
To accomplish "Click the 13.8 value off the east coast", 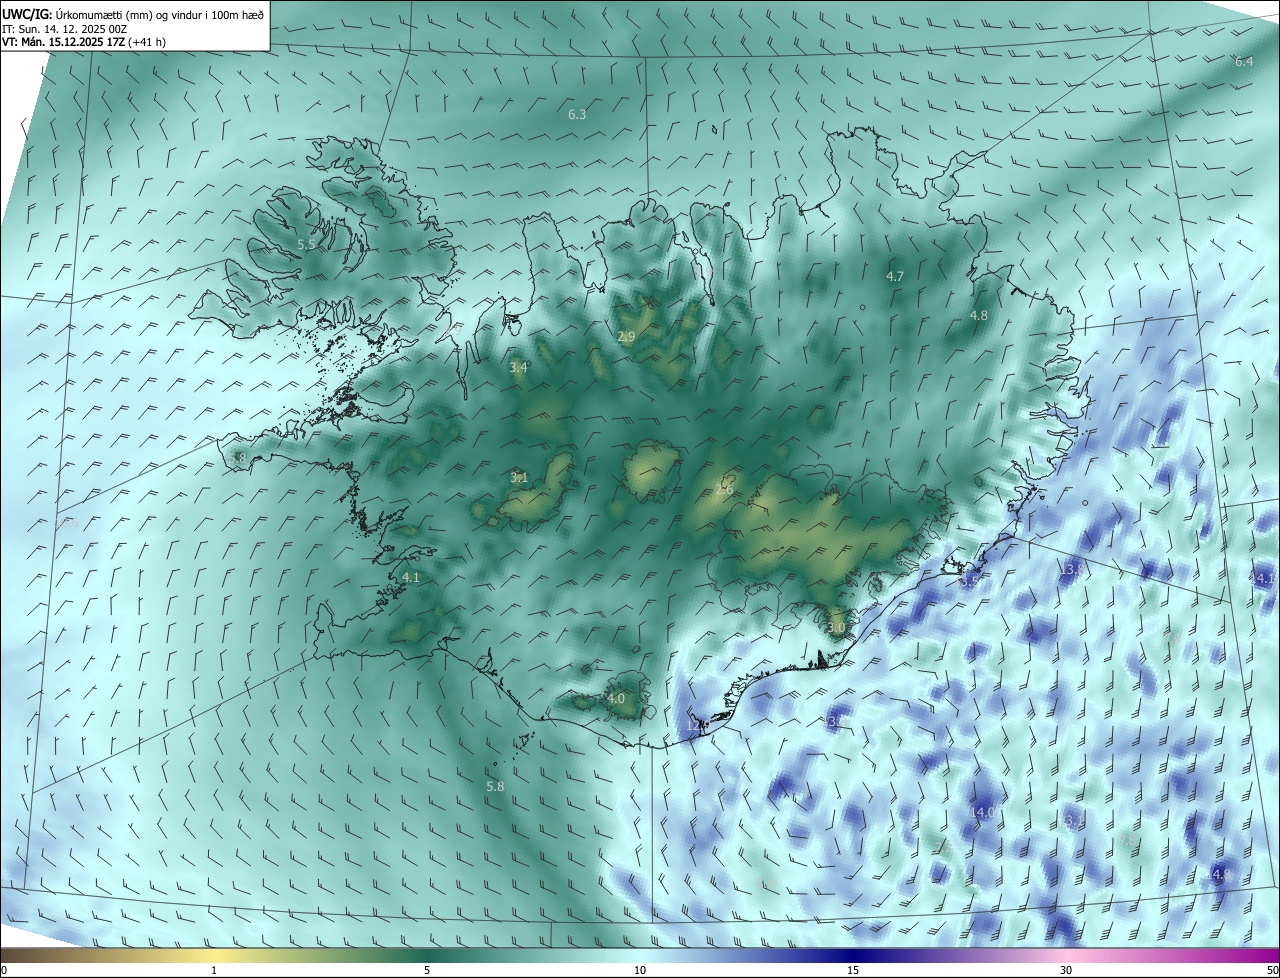I will pos(1071,569).
